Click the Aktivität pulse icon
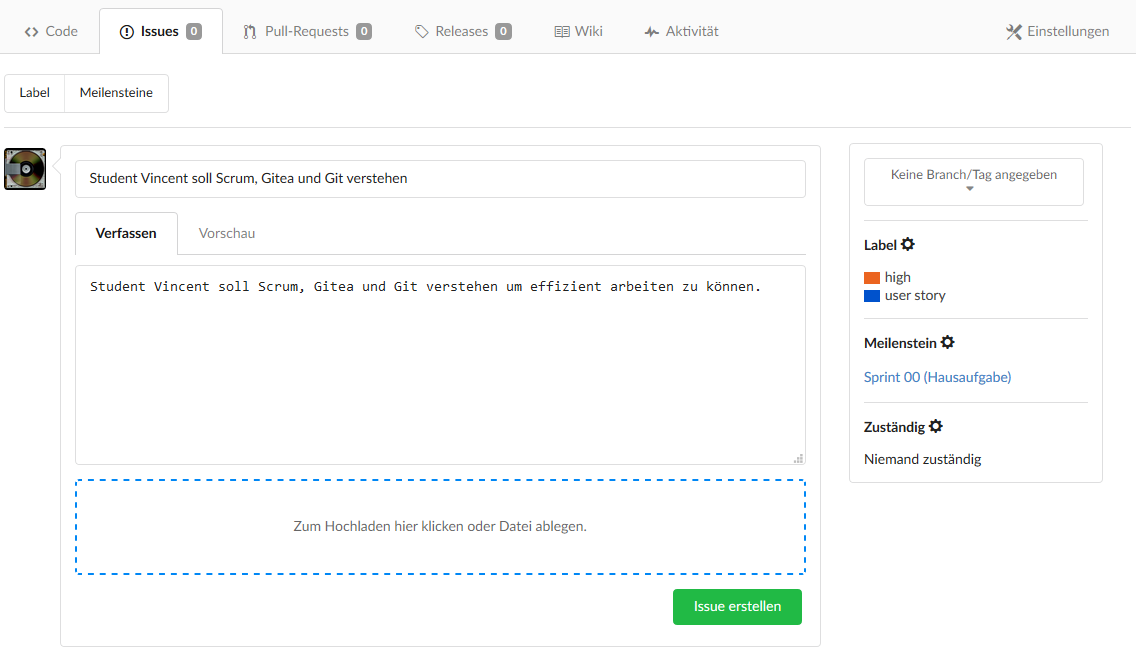The image size is (1136, 658). coord(652,32)
